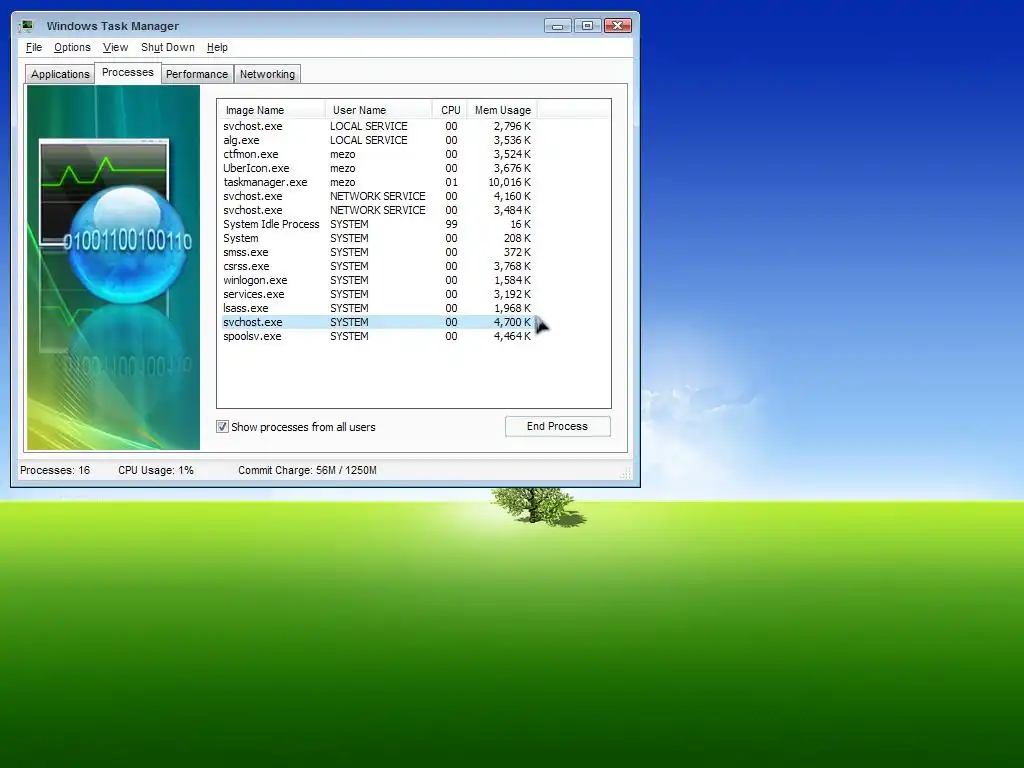1024x768 pixels.
Task: Select the services.exe process
Action: (377, 294)
